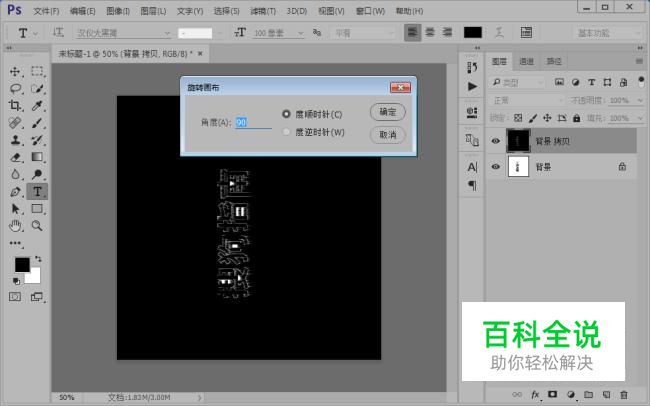This screenshot has height=406, width=650.
Task: Open the layer opacity dropdown
Action: [x=640, y=100]
